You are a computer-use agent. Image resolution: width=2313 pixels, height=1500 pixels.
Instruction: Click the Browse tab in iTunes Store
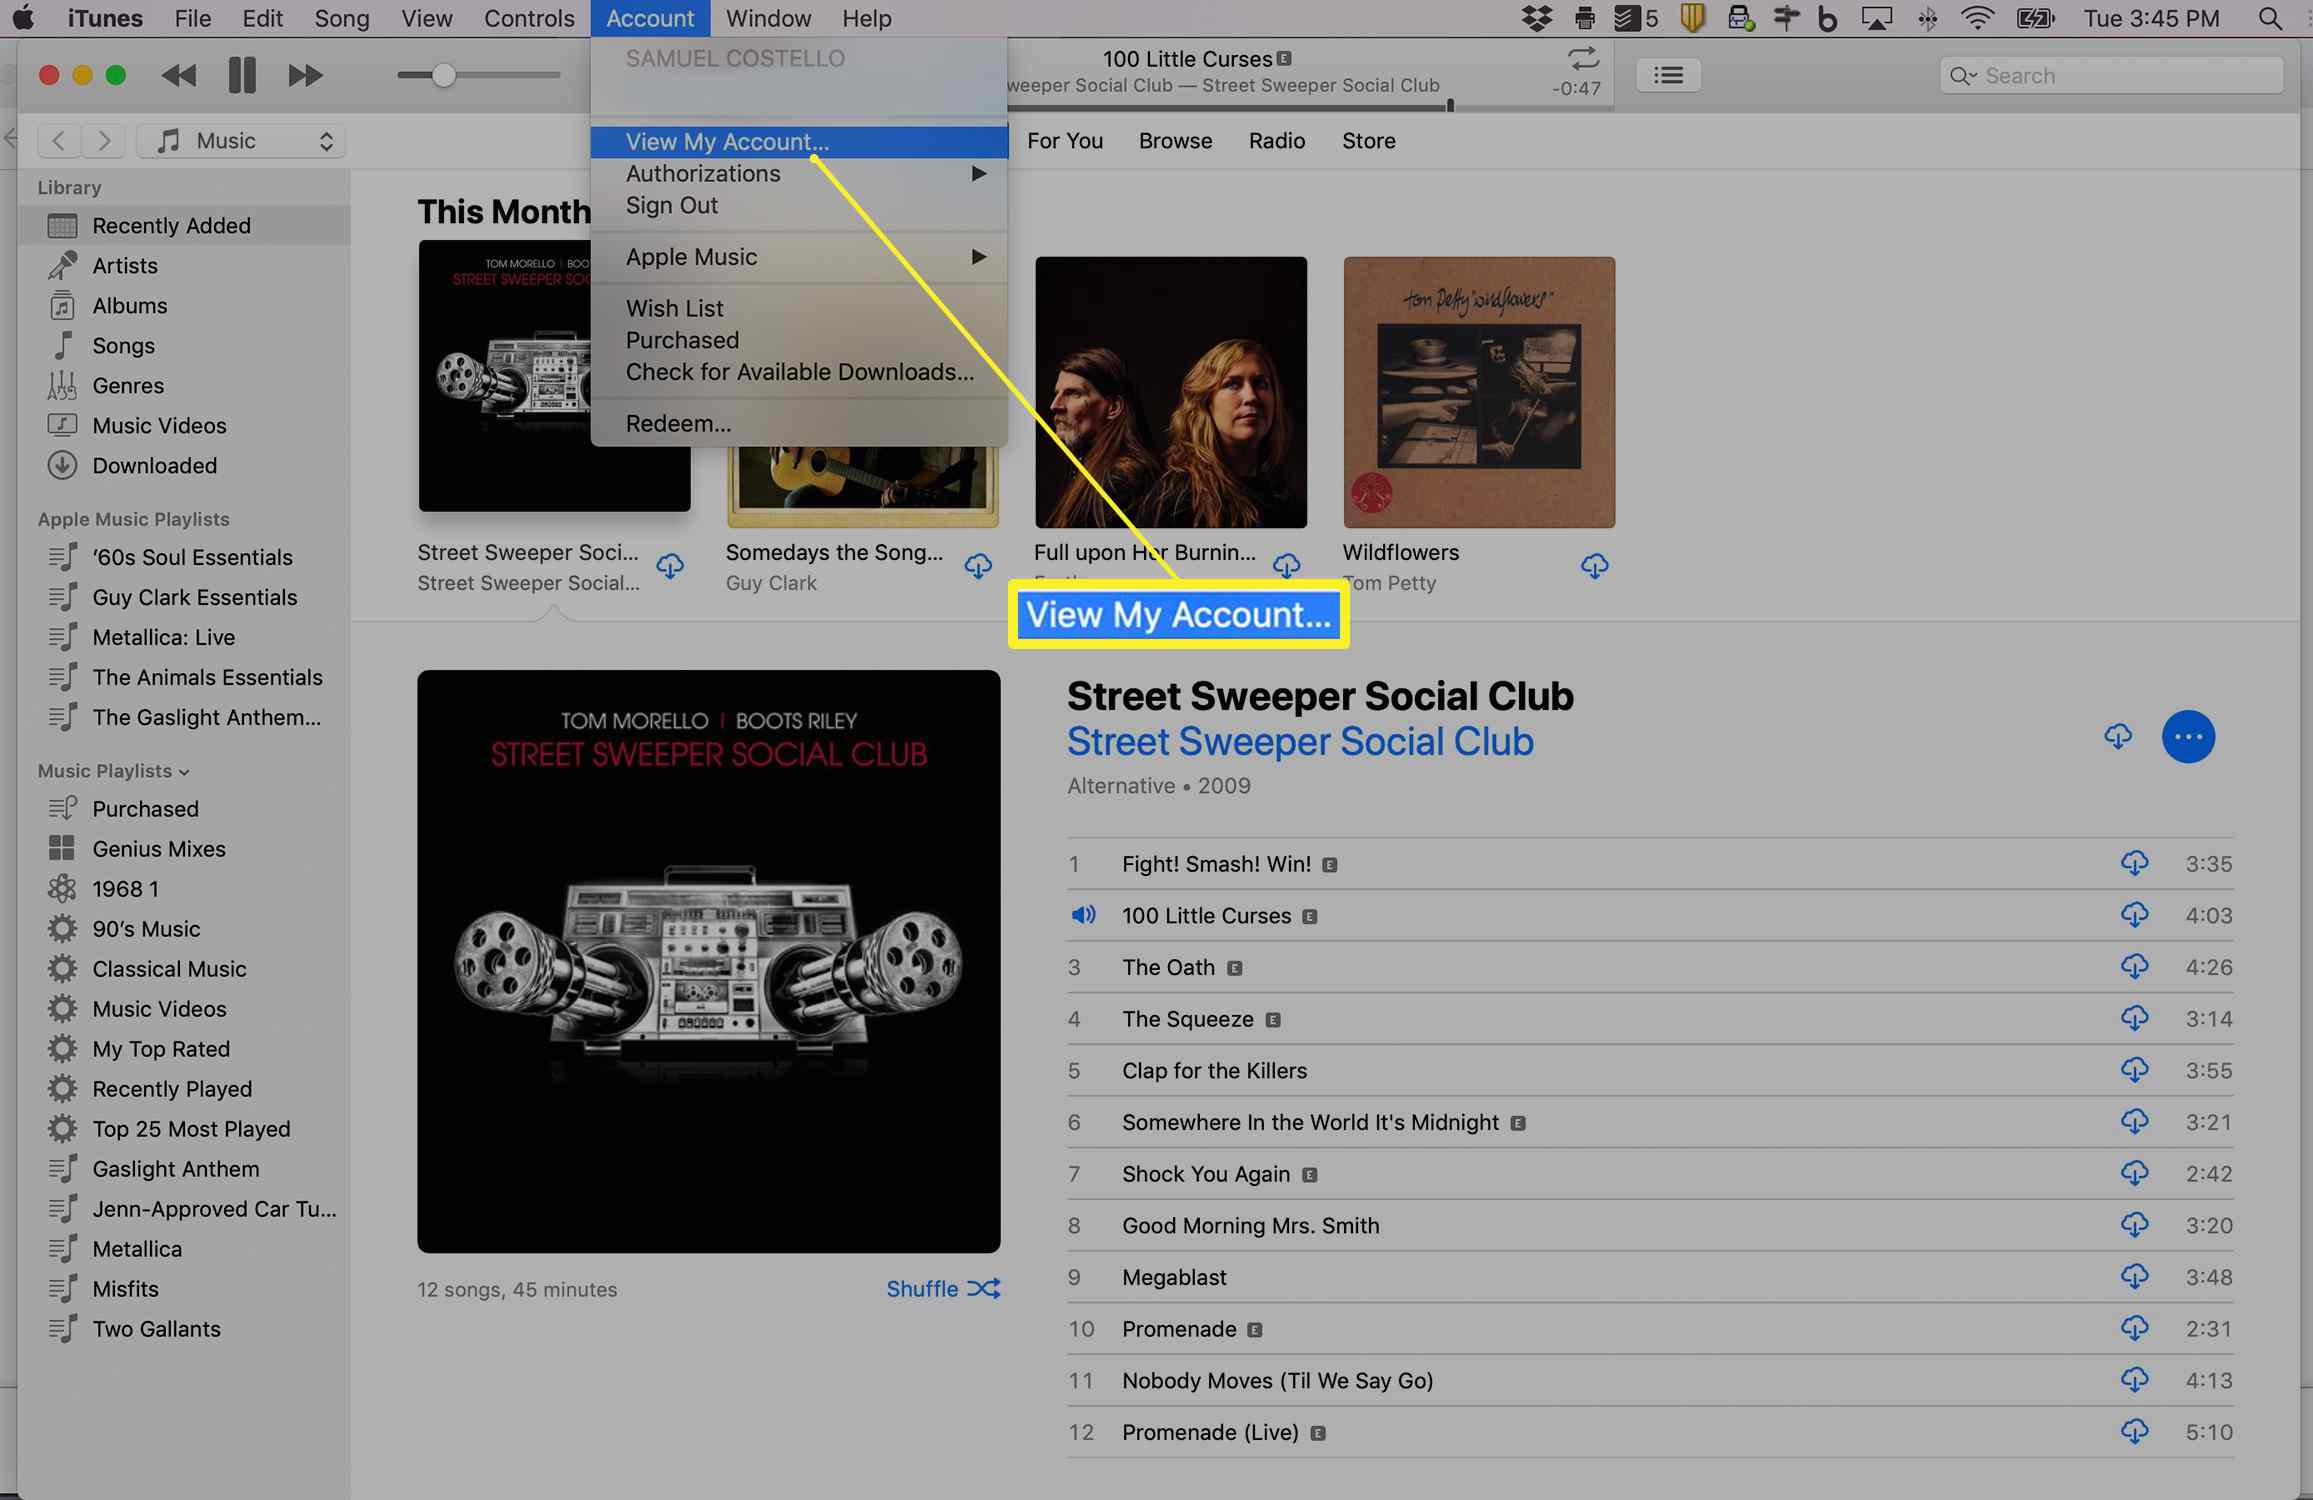point(1175,140)
